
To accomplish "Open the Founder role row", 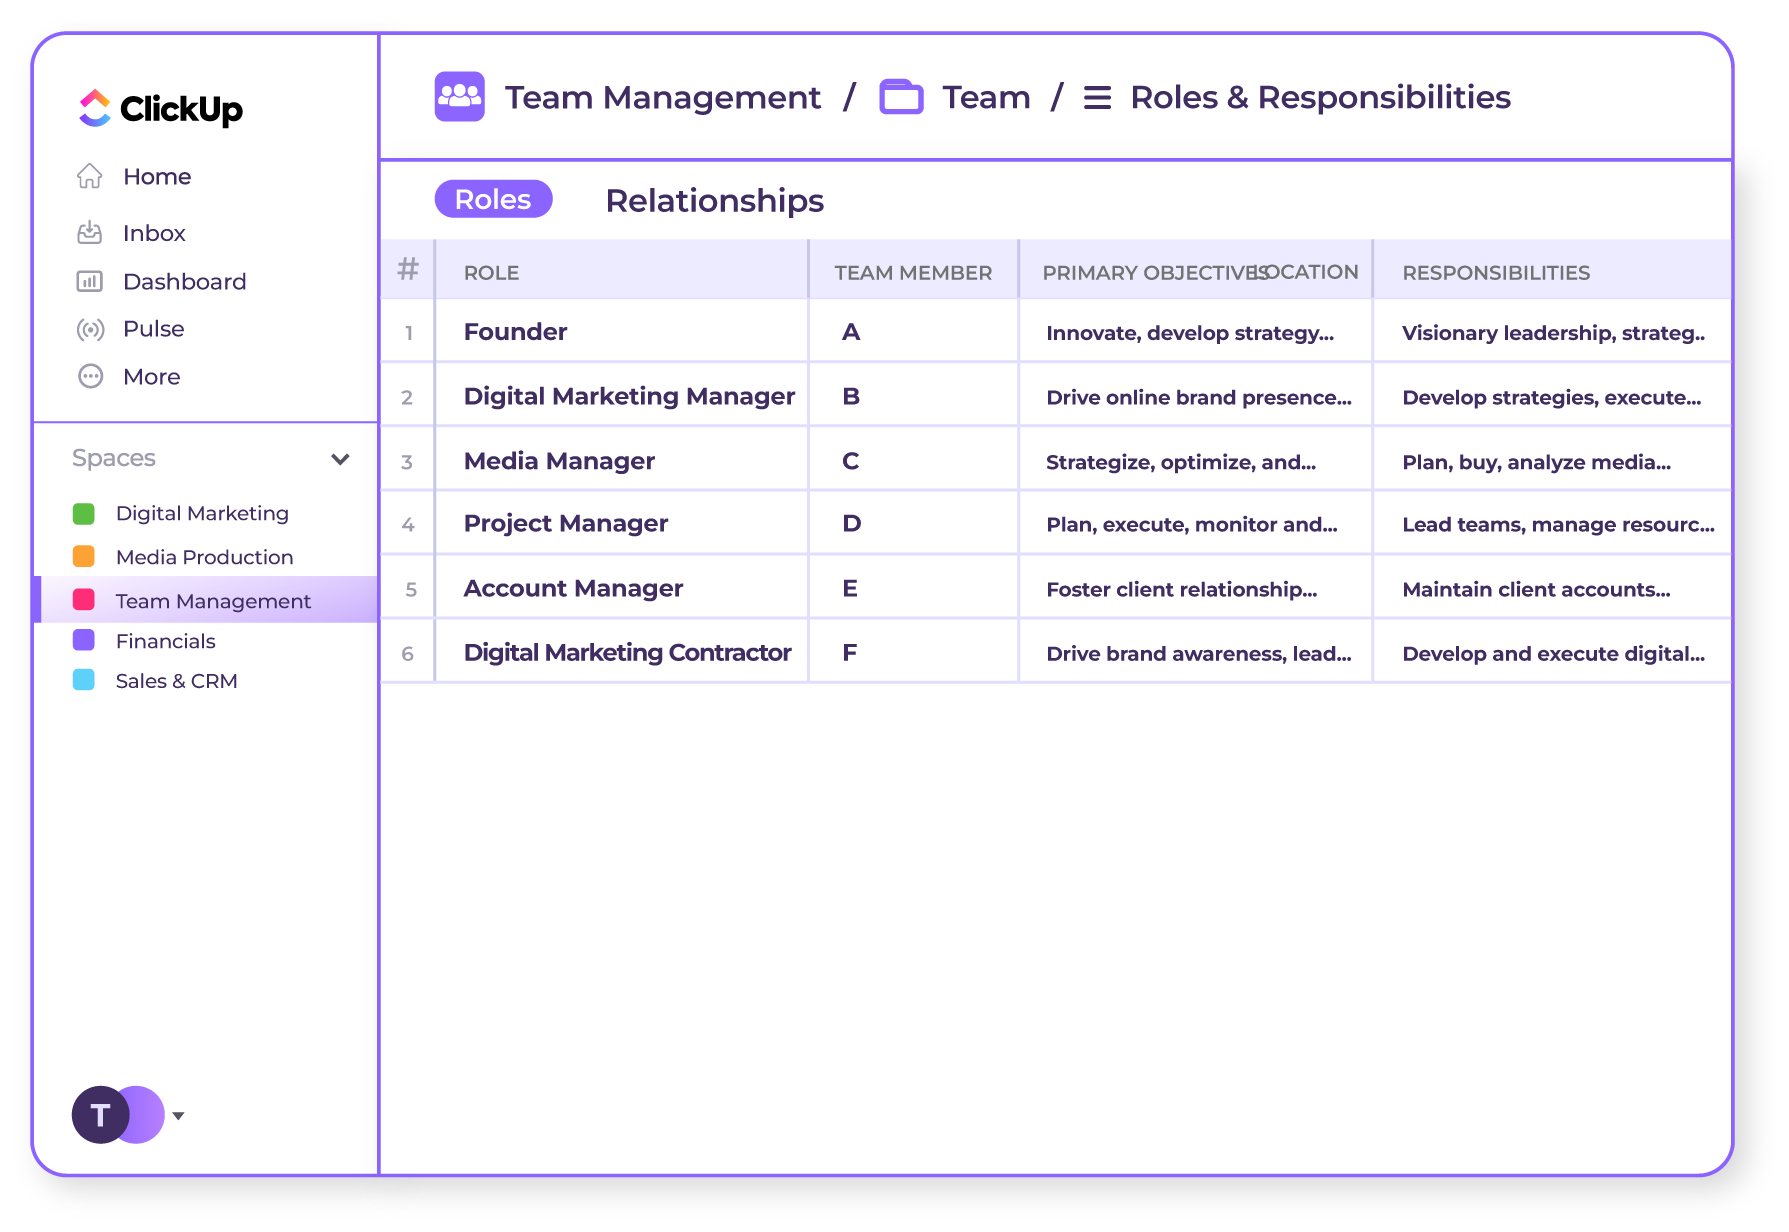I will 515,332.
